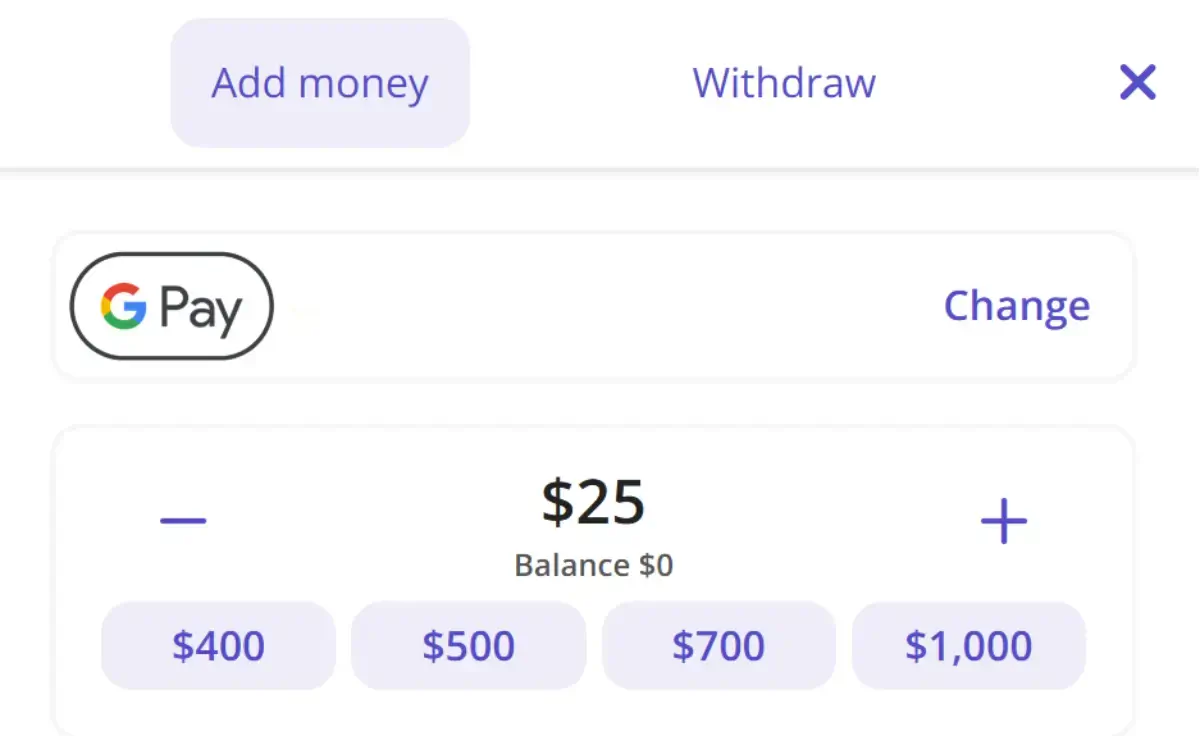Screen dimensions: 1200x736
Task: Increase the deposit using the plus stepper
Action: pos(1004,518)
